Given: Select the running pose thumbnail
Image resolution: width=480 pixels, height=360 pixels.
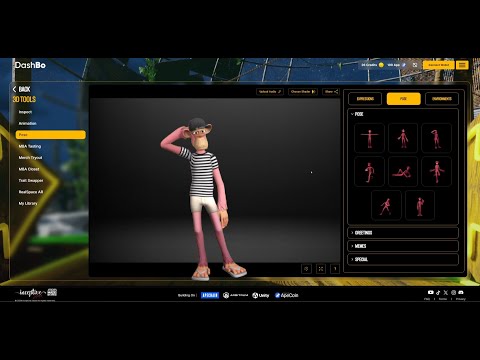Looking at the screenshot, I should pyautogui.click(x=386, y=206).
